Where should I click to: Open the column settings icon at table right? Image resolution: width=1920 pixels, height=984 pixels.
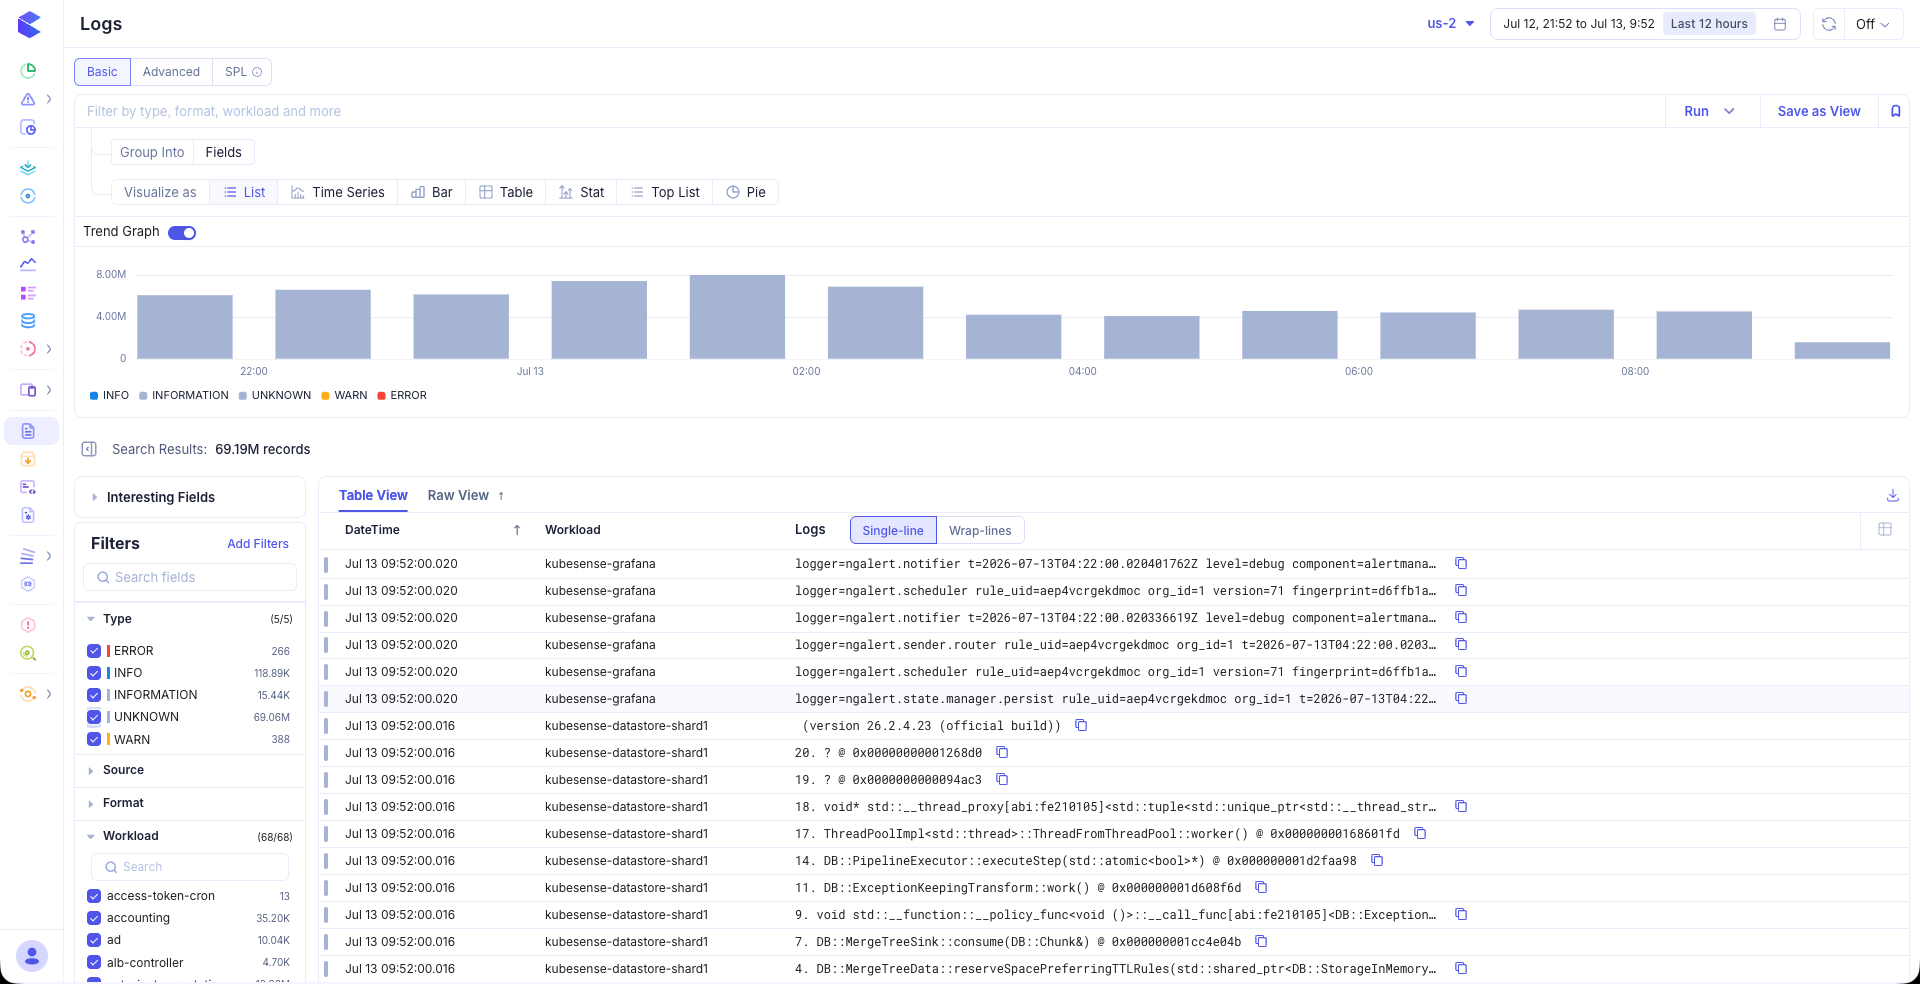pyautogui.click(x=1885, y=529)
